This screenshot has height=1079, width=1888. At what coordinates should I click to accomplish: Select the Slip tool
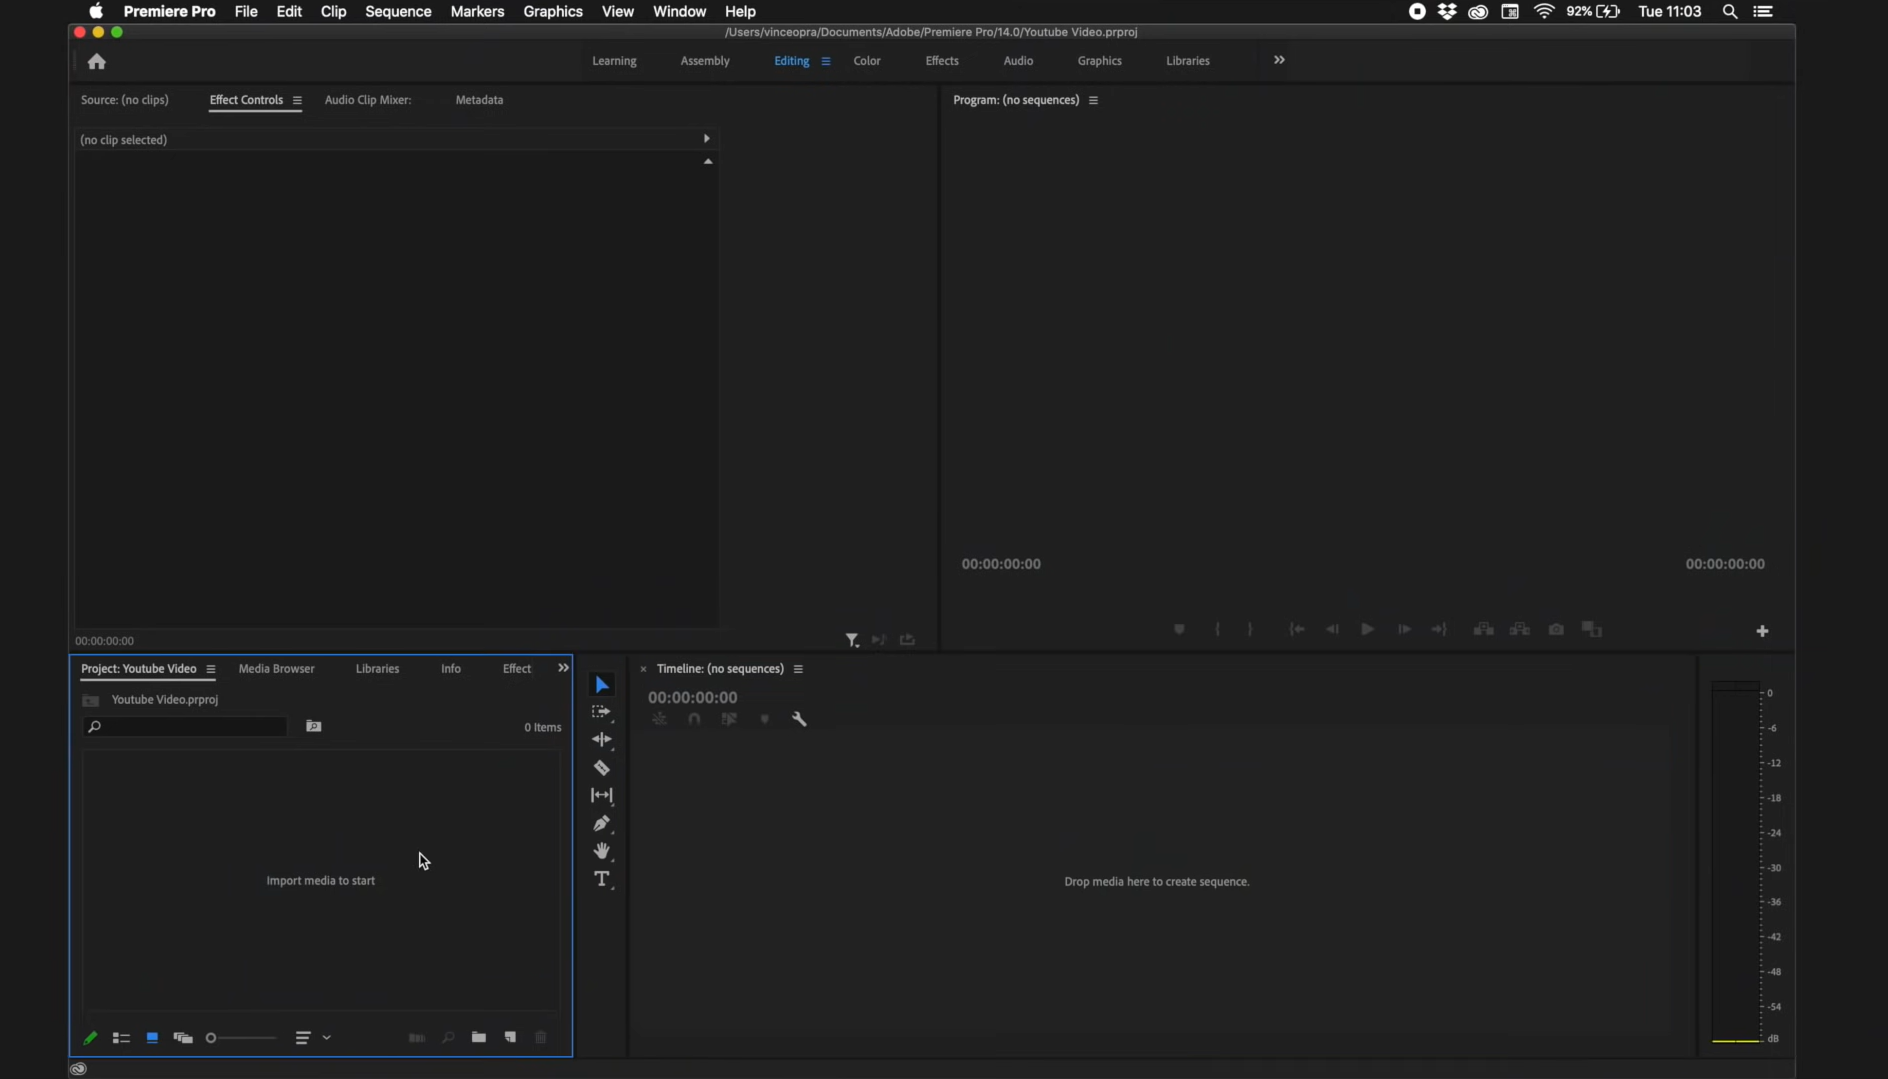click(x=601, y=795)
